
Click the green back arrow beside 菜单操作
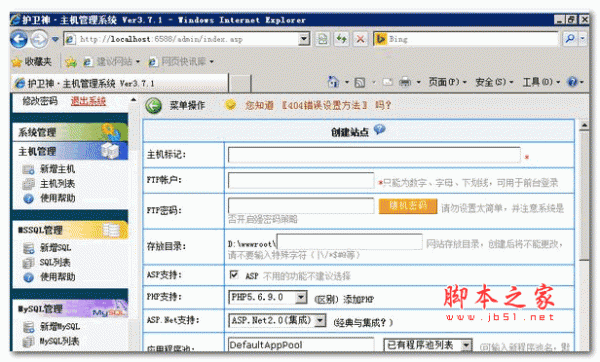click(153, 105)
